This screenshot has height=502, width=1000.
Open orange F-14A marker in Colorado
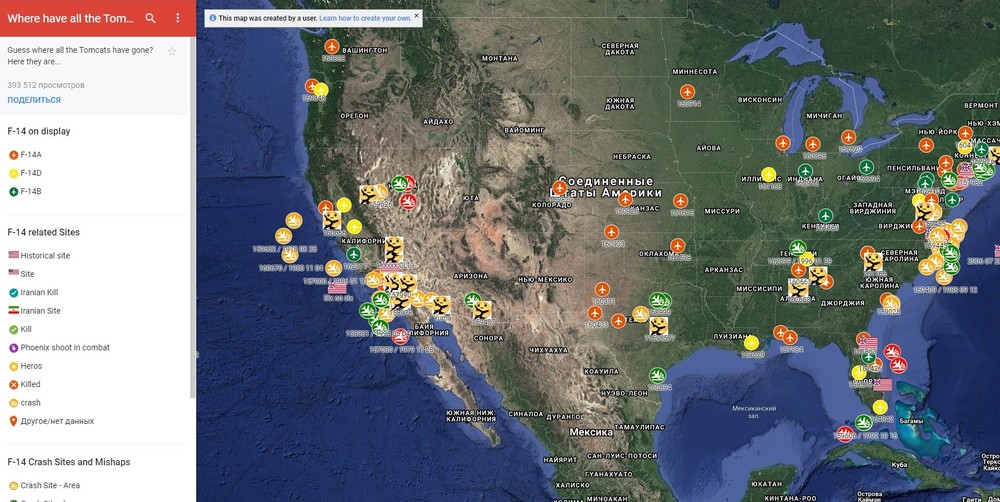coord(559,188)
